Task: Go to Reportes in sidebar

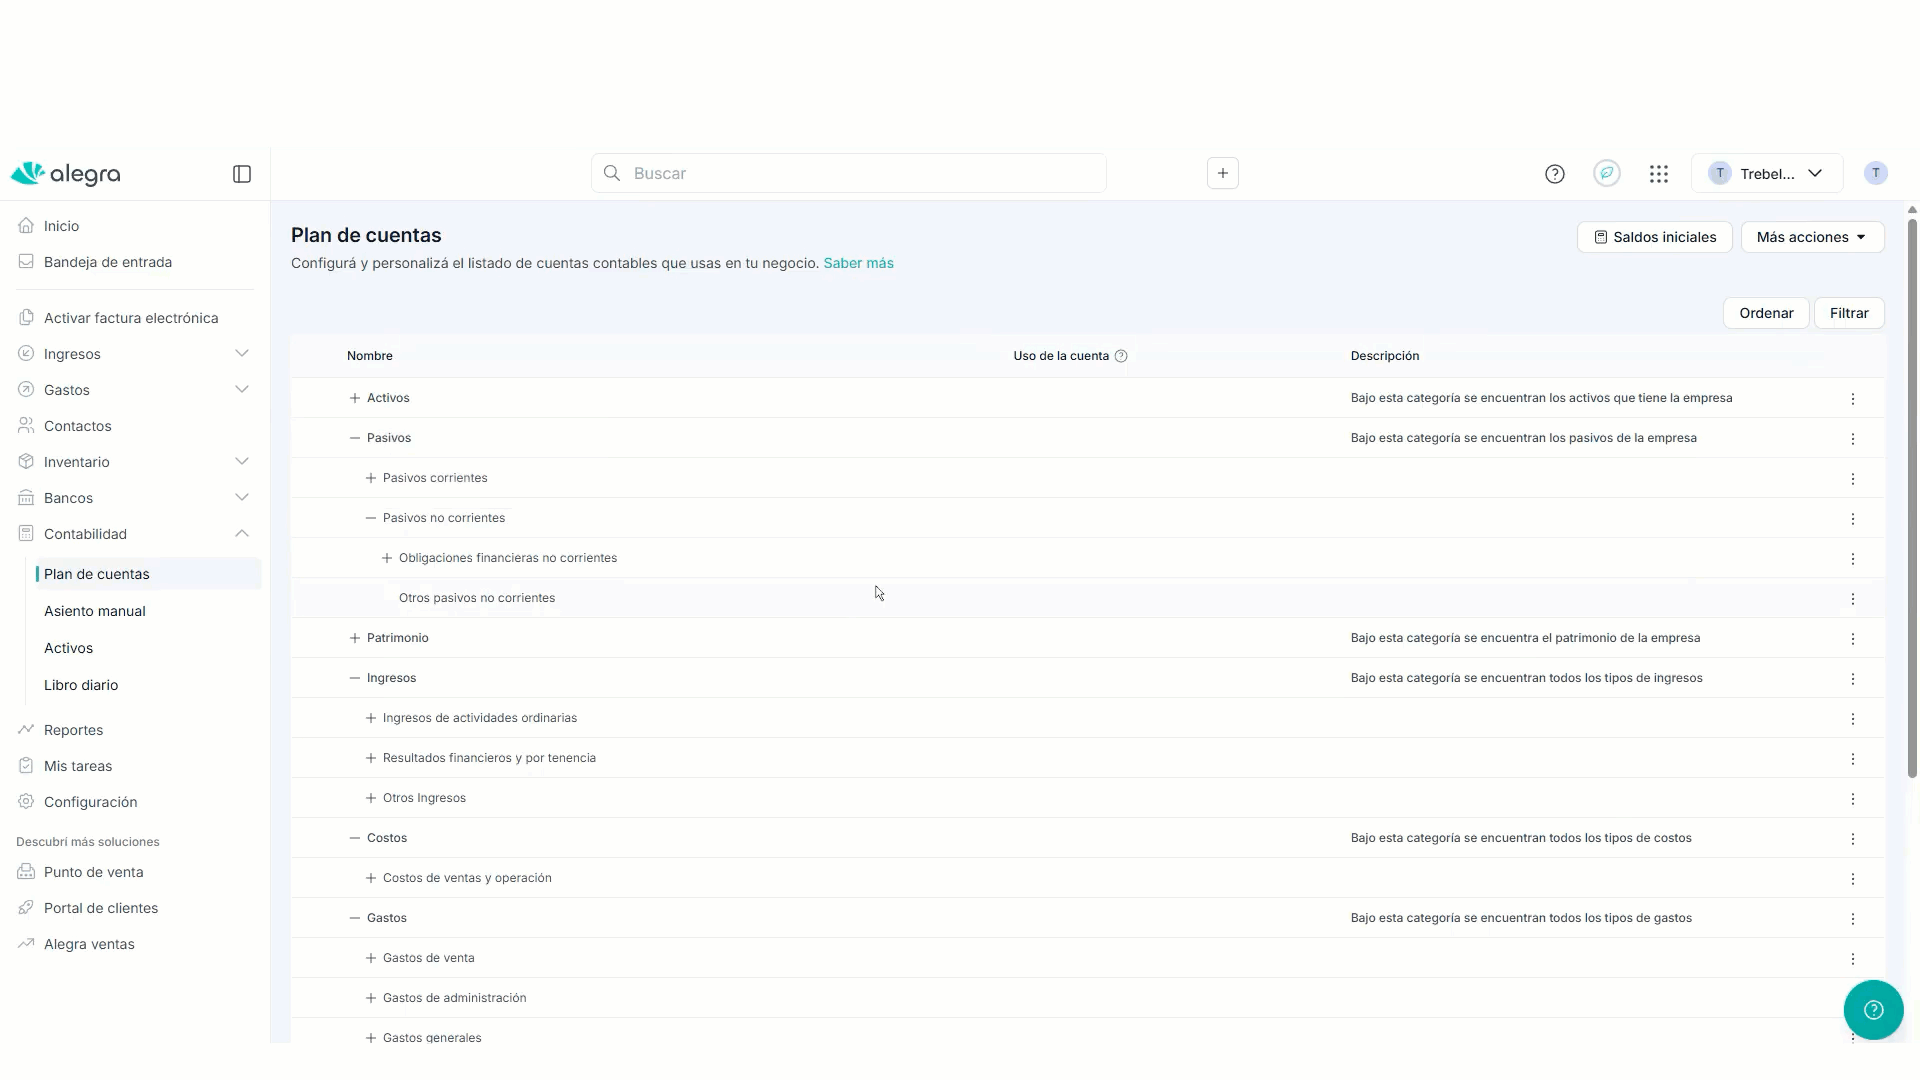Action: [73, 730]
